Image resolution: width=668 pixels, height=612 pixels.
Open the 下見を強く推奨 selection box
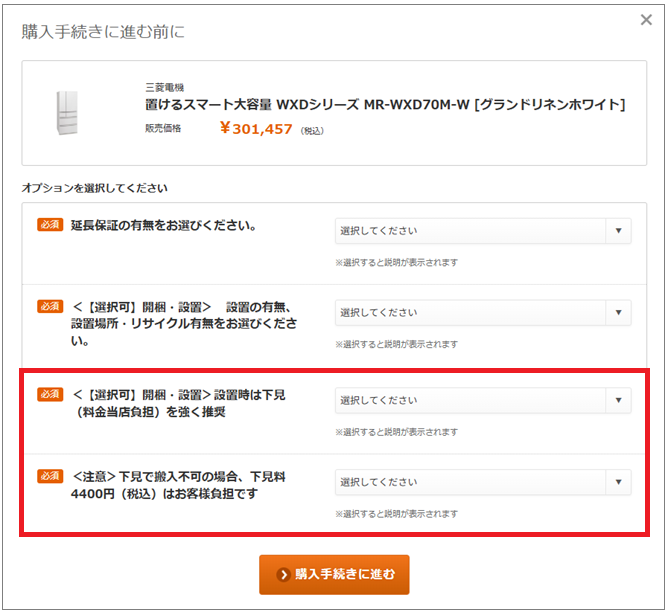pos(470,400)
